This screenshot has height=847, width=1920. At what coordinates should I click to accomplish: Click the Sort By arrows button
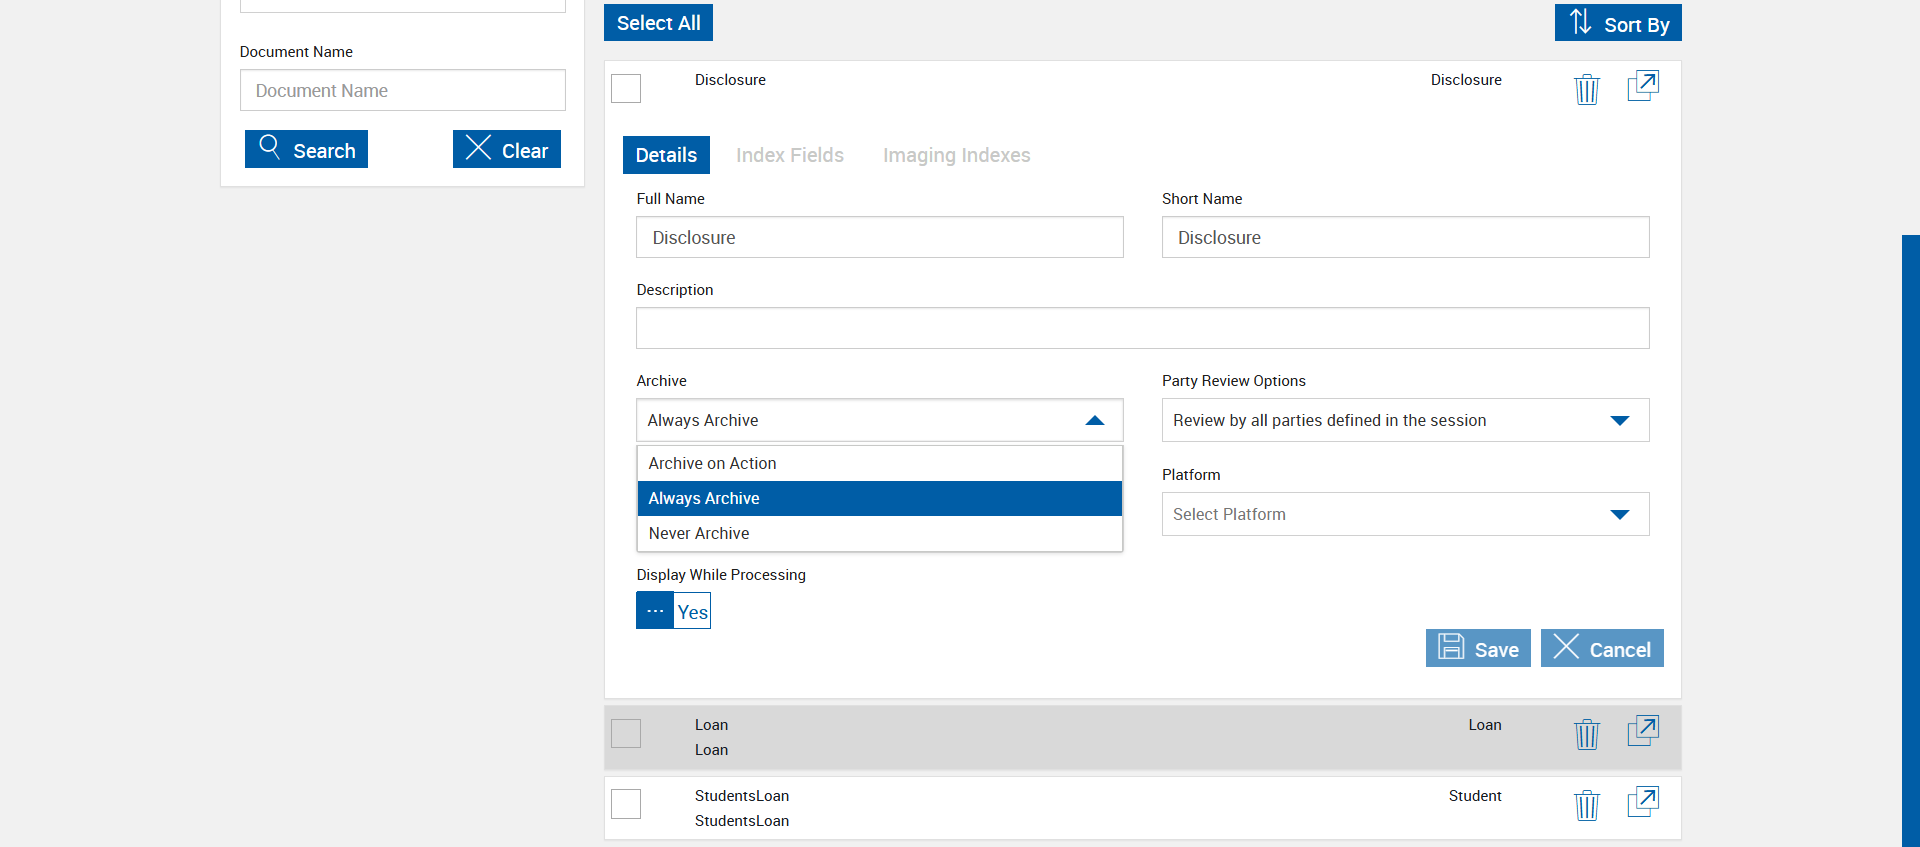pyautogui.click(x=1617, y=23)
